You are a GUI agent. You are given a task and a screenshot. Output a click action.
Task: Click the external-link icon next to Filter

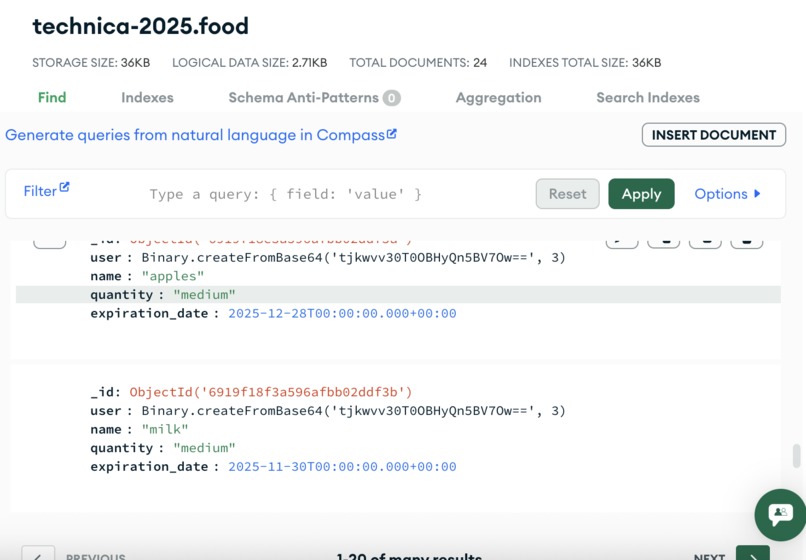(64, 187)
